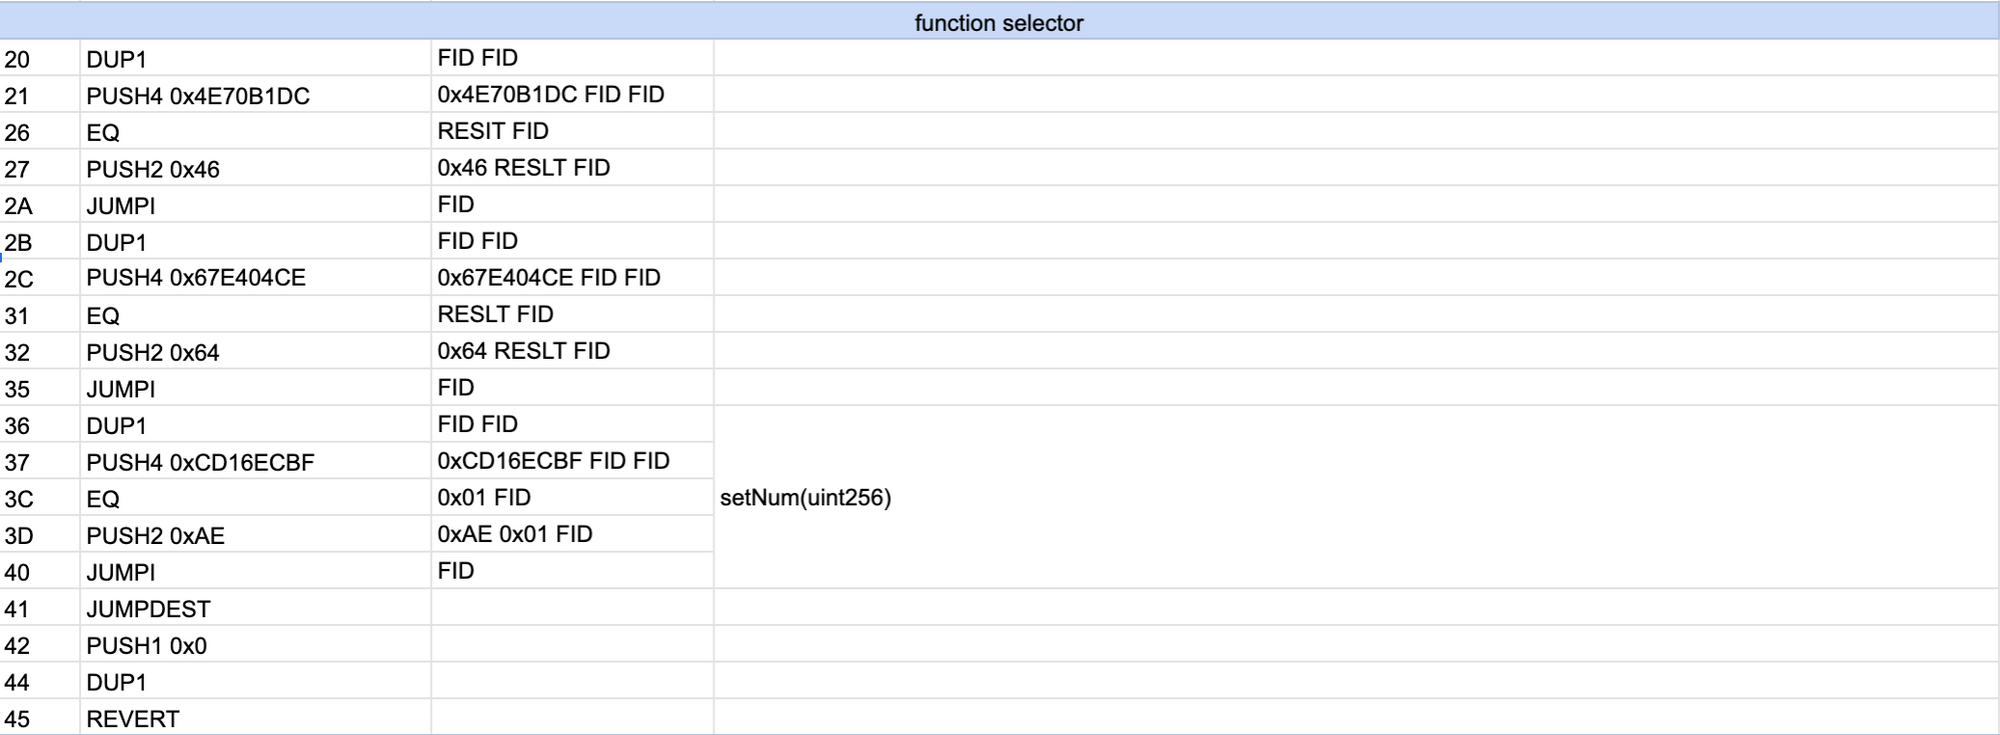Click the offset cell 3C
Image resolution: width=2000 pixels, height=735 pixels.
(x=40, y=498)
